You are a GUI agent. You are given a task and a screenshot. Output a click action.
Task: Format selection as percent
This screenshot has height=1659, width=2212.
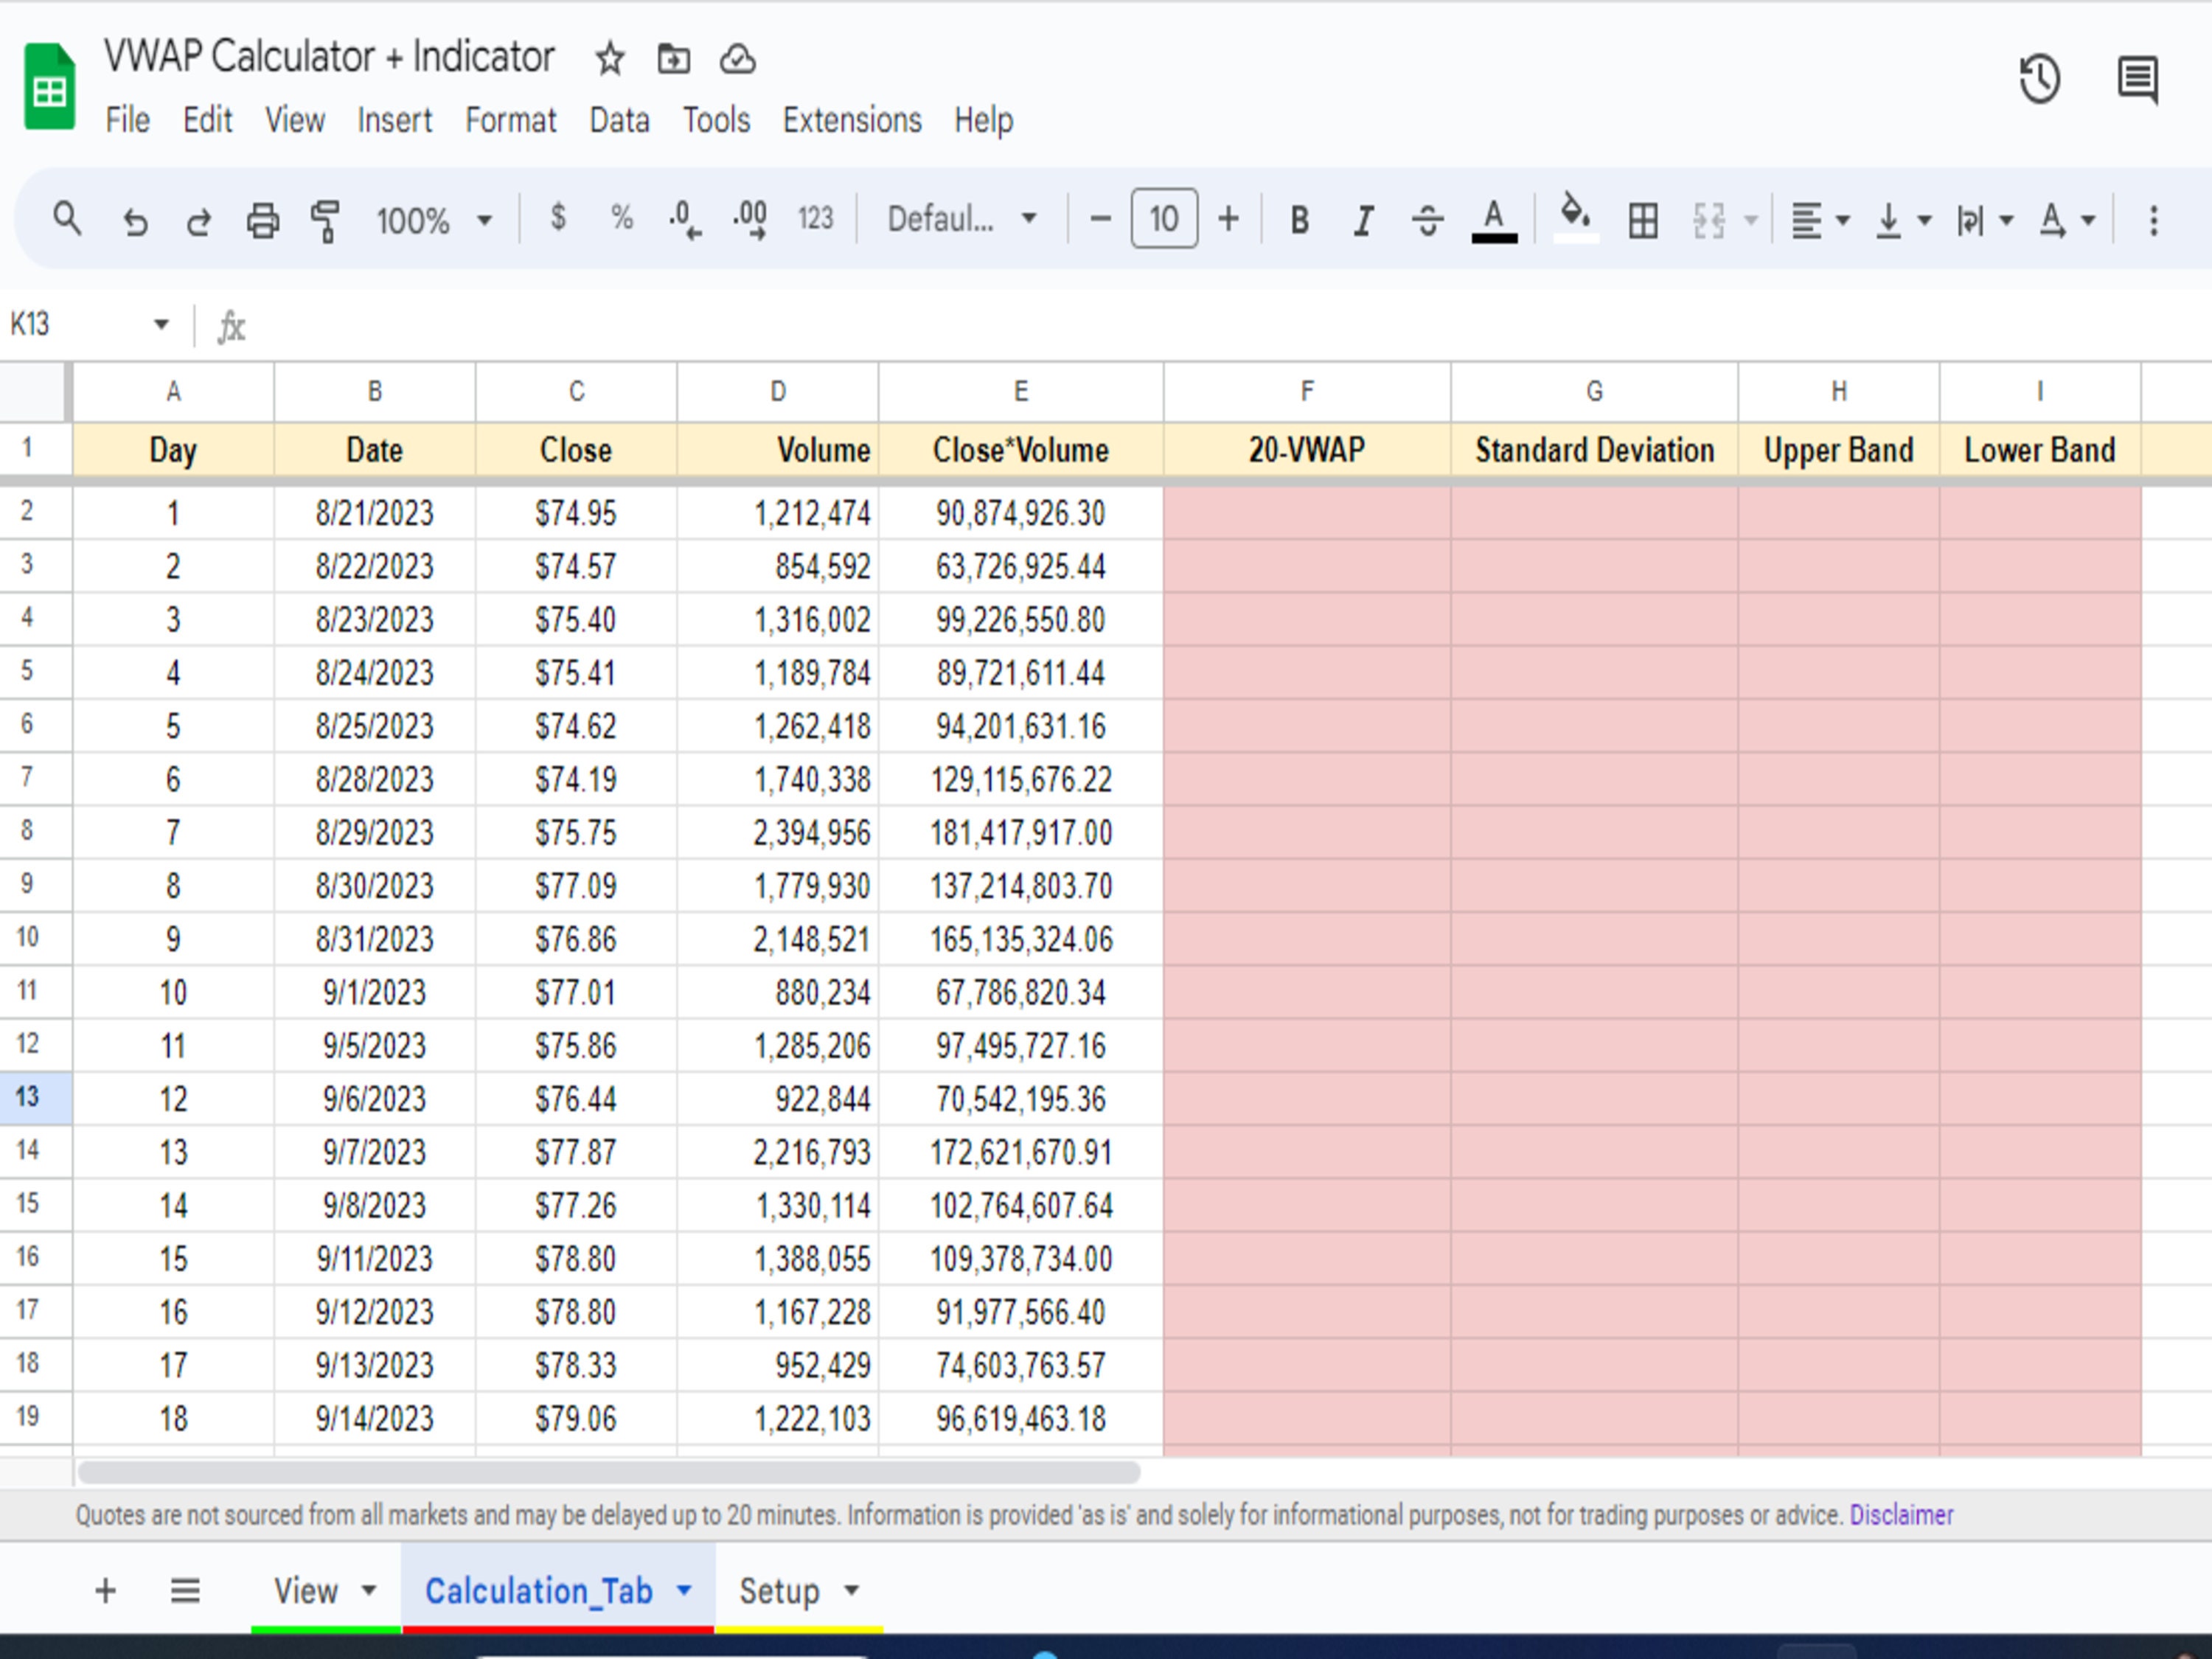pos(621,219)
